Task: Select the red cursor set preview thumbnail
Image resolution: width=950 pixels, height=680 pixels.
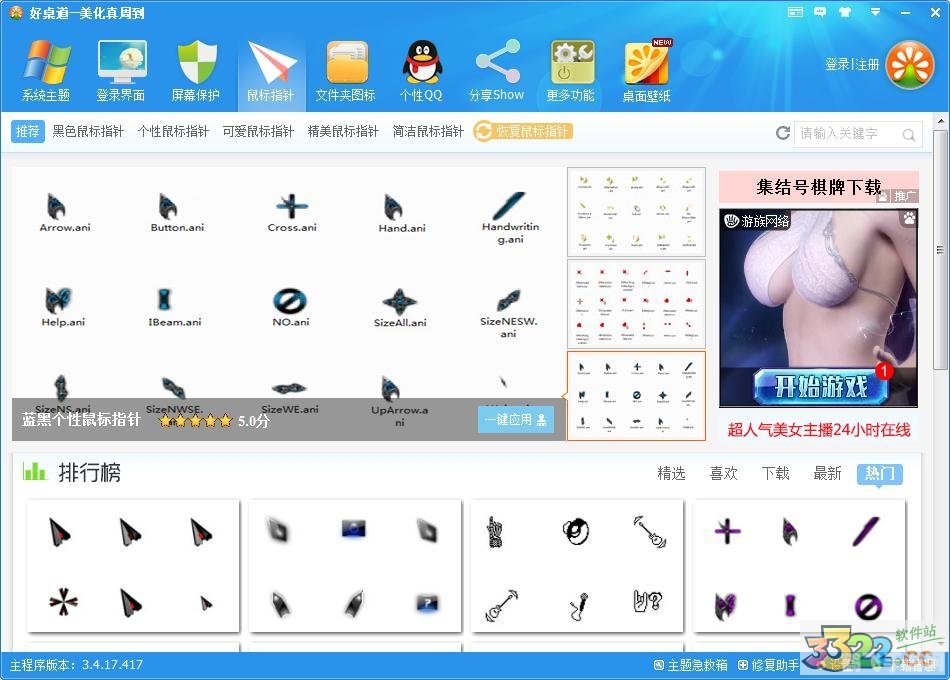Action: click(x=636, y=304)
